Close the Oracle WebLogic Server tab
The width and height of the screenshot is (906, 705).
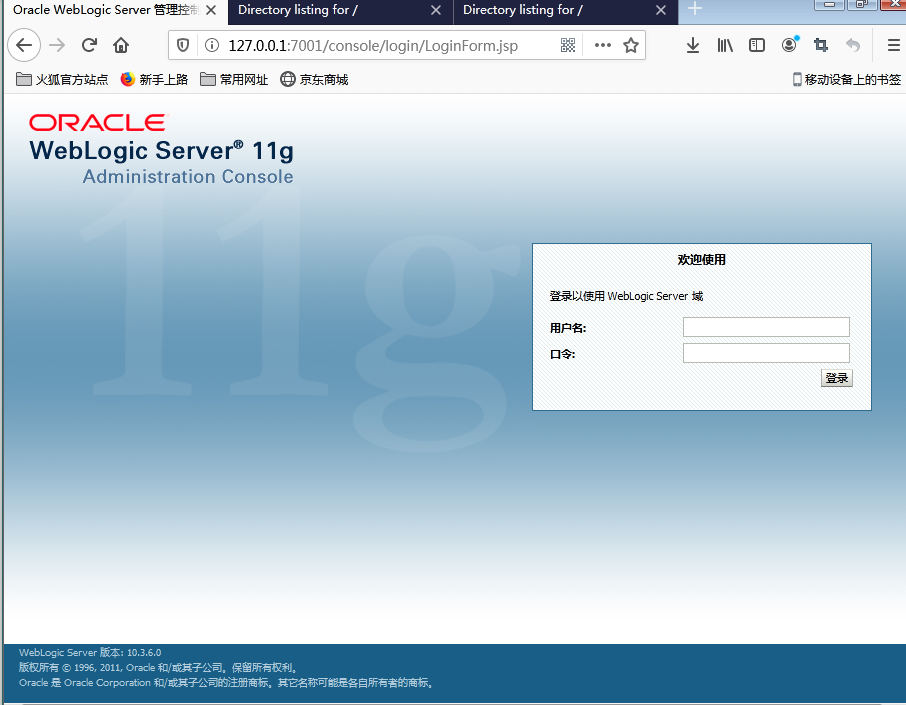pyautogui.click(x=211, y=10)
